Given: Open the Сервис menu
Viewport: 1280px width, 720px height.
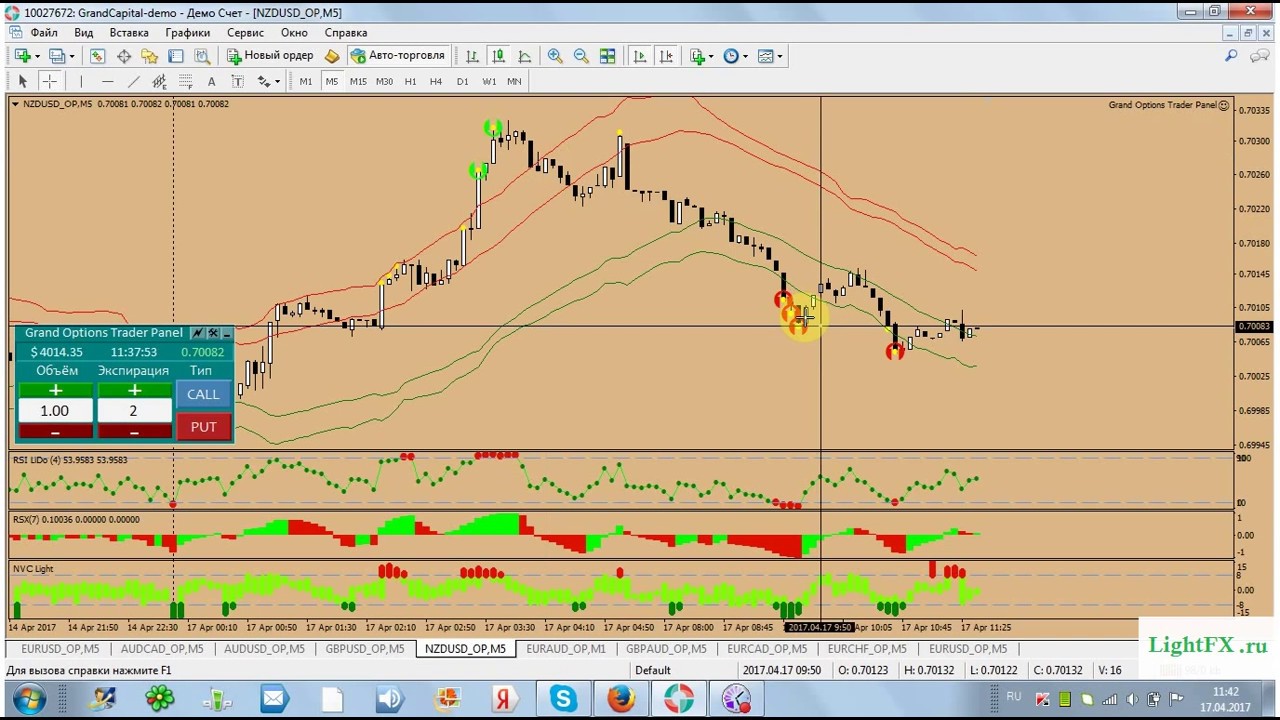Looking at the screenshot, I should (246, 33).
